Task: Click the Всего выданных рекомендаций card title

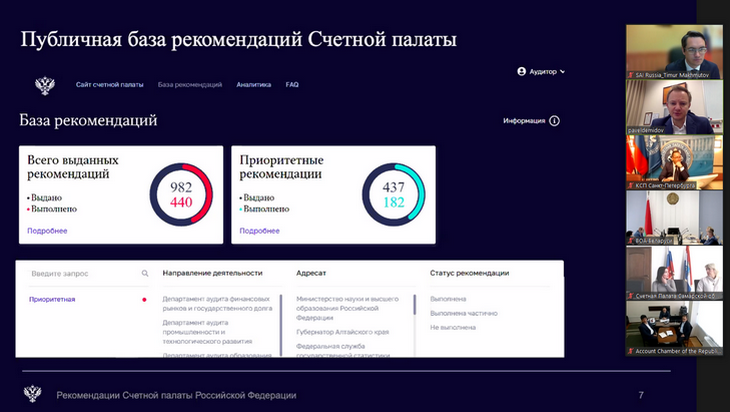Action: tap(73, 167)
